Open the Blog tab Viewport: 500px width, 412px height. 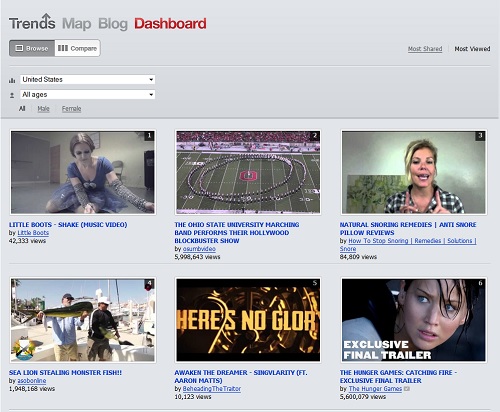113,24
